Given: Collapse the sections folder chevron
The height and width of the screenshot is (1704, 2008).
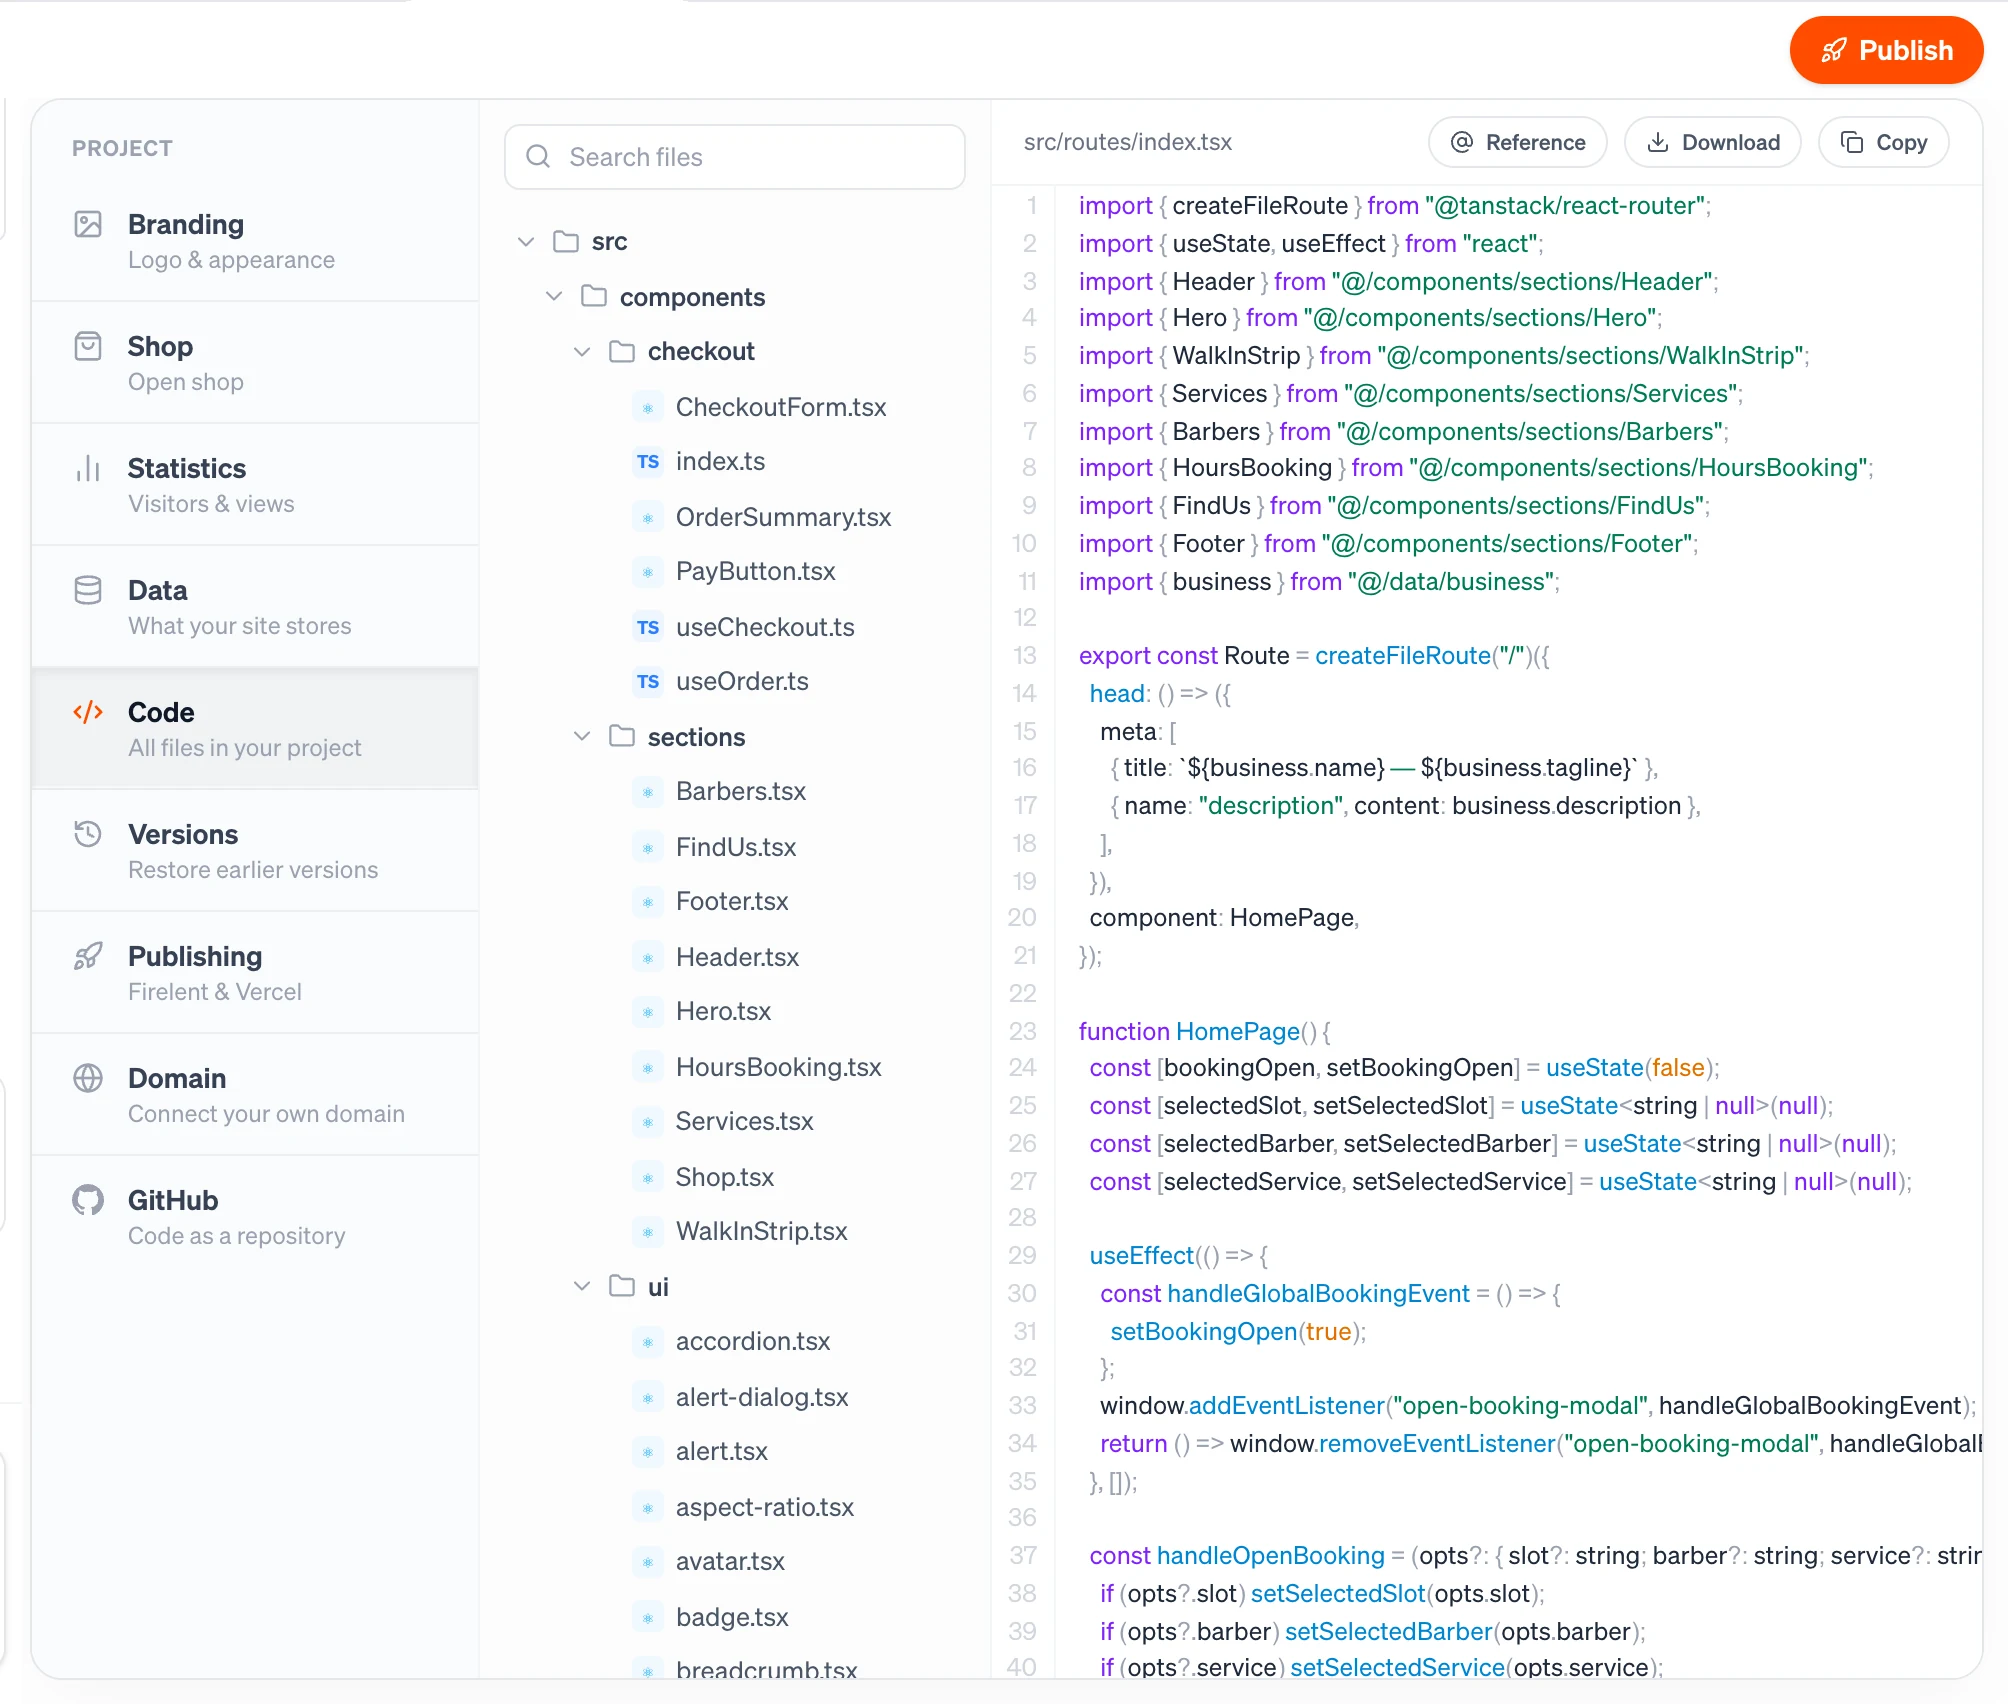Looking at the screenshot, I should [582, 736].
